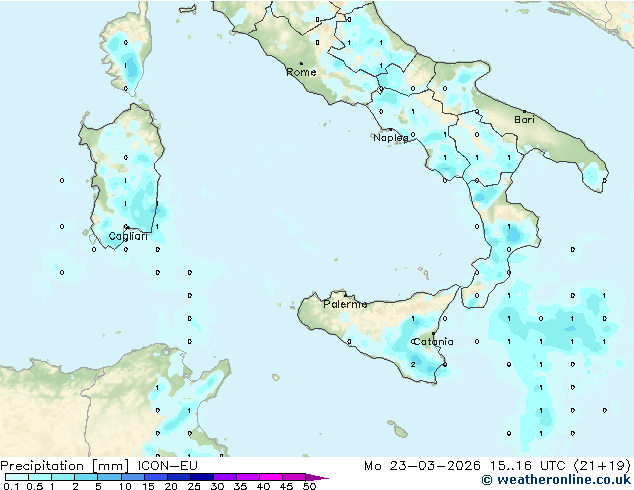634x490 pixels.
Task: Pick the 15–20 mm legend color
Action: point(155,477)
